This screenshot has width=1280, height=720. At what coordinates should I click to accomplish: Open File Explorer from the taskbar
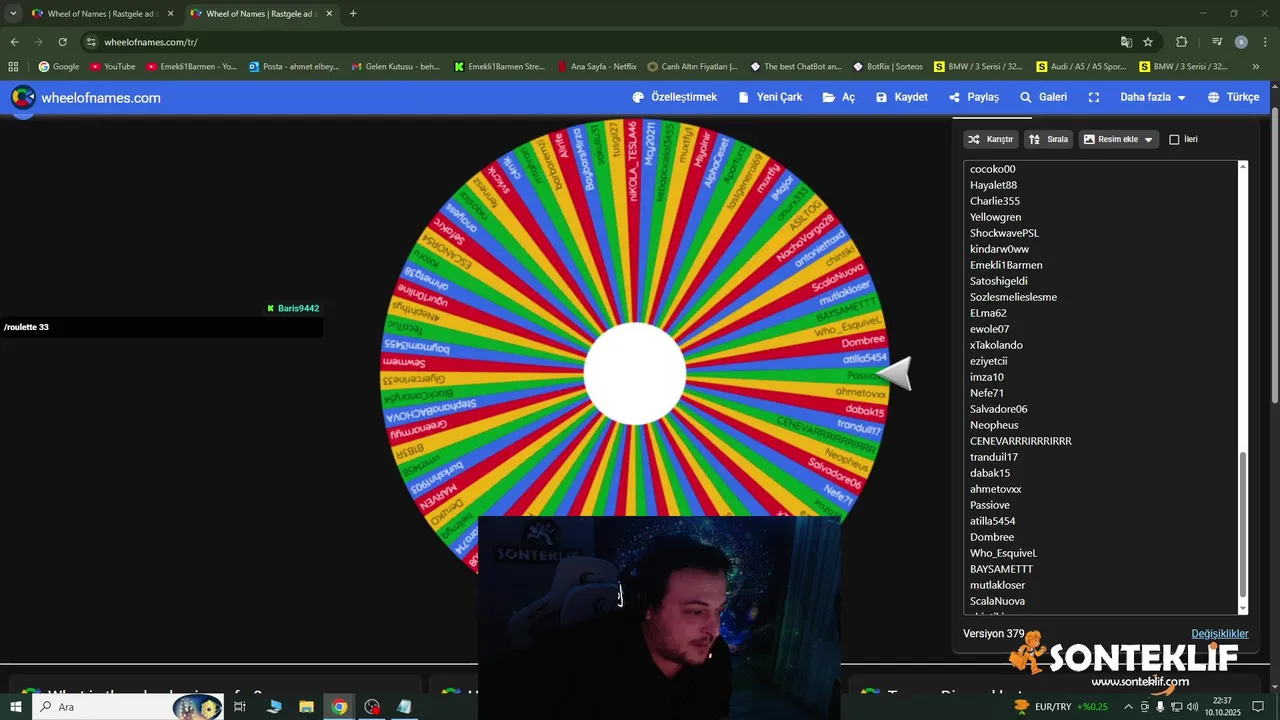click(307, 707)
